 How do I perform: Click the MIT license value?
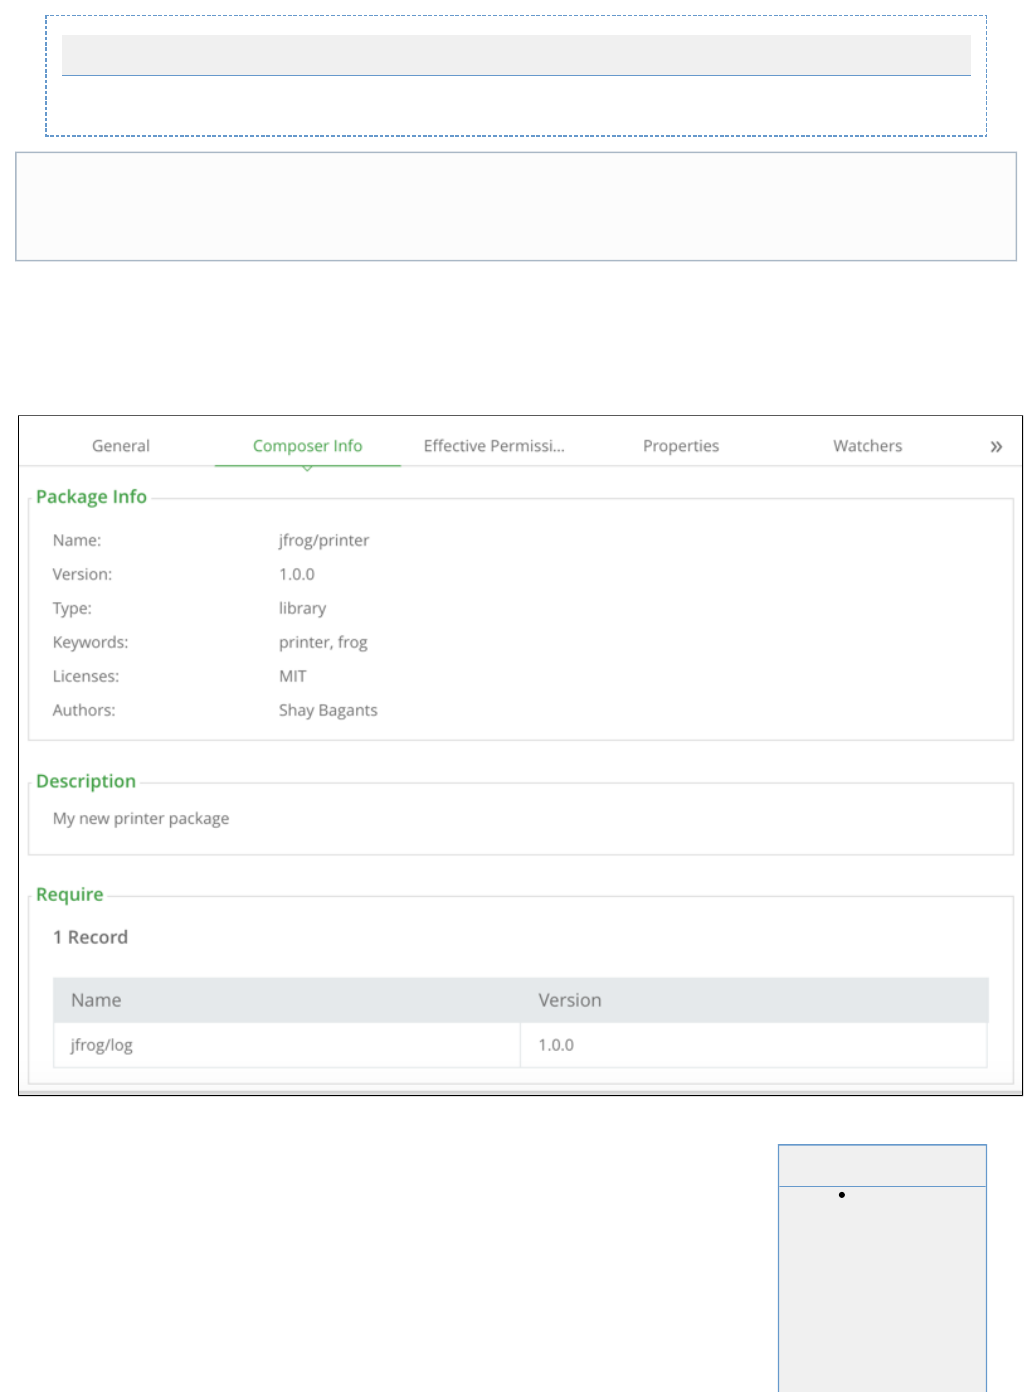coord(293,676)
